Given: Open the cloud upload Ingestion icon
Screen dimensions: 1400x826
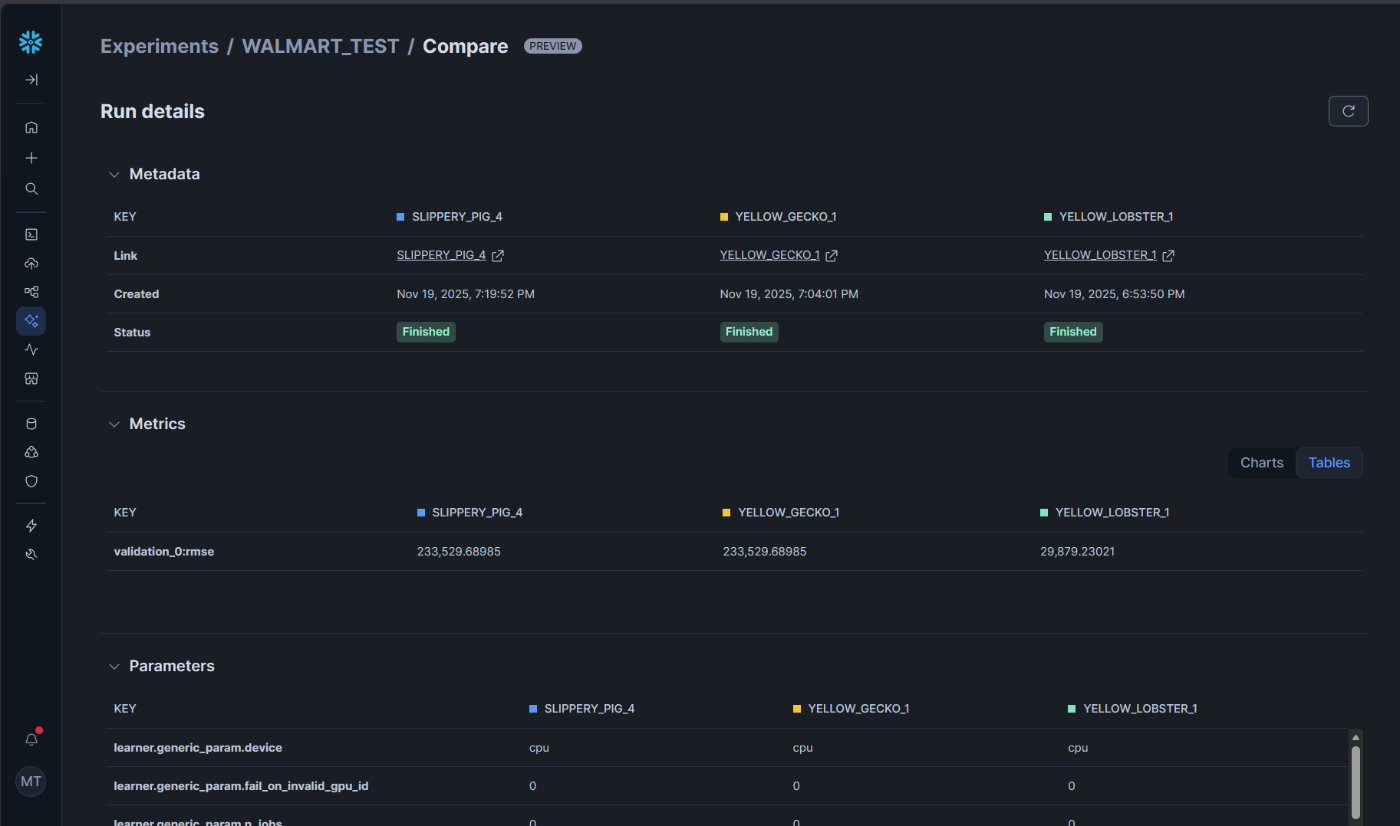Looking at the screenshot, I should point(31,263).
